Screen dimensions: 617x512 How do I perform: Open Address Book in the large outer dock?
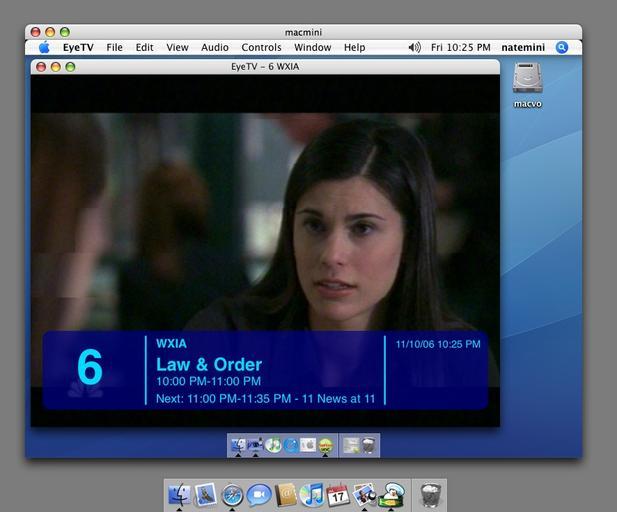tap(286, 494)
